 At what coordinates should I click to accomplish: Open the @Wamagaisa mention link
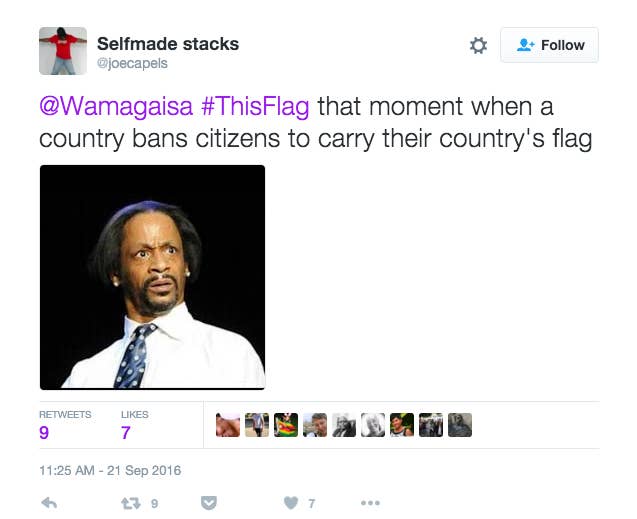116,106
